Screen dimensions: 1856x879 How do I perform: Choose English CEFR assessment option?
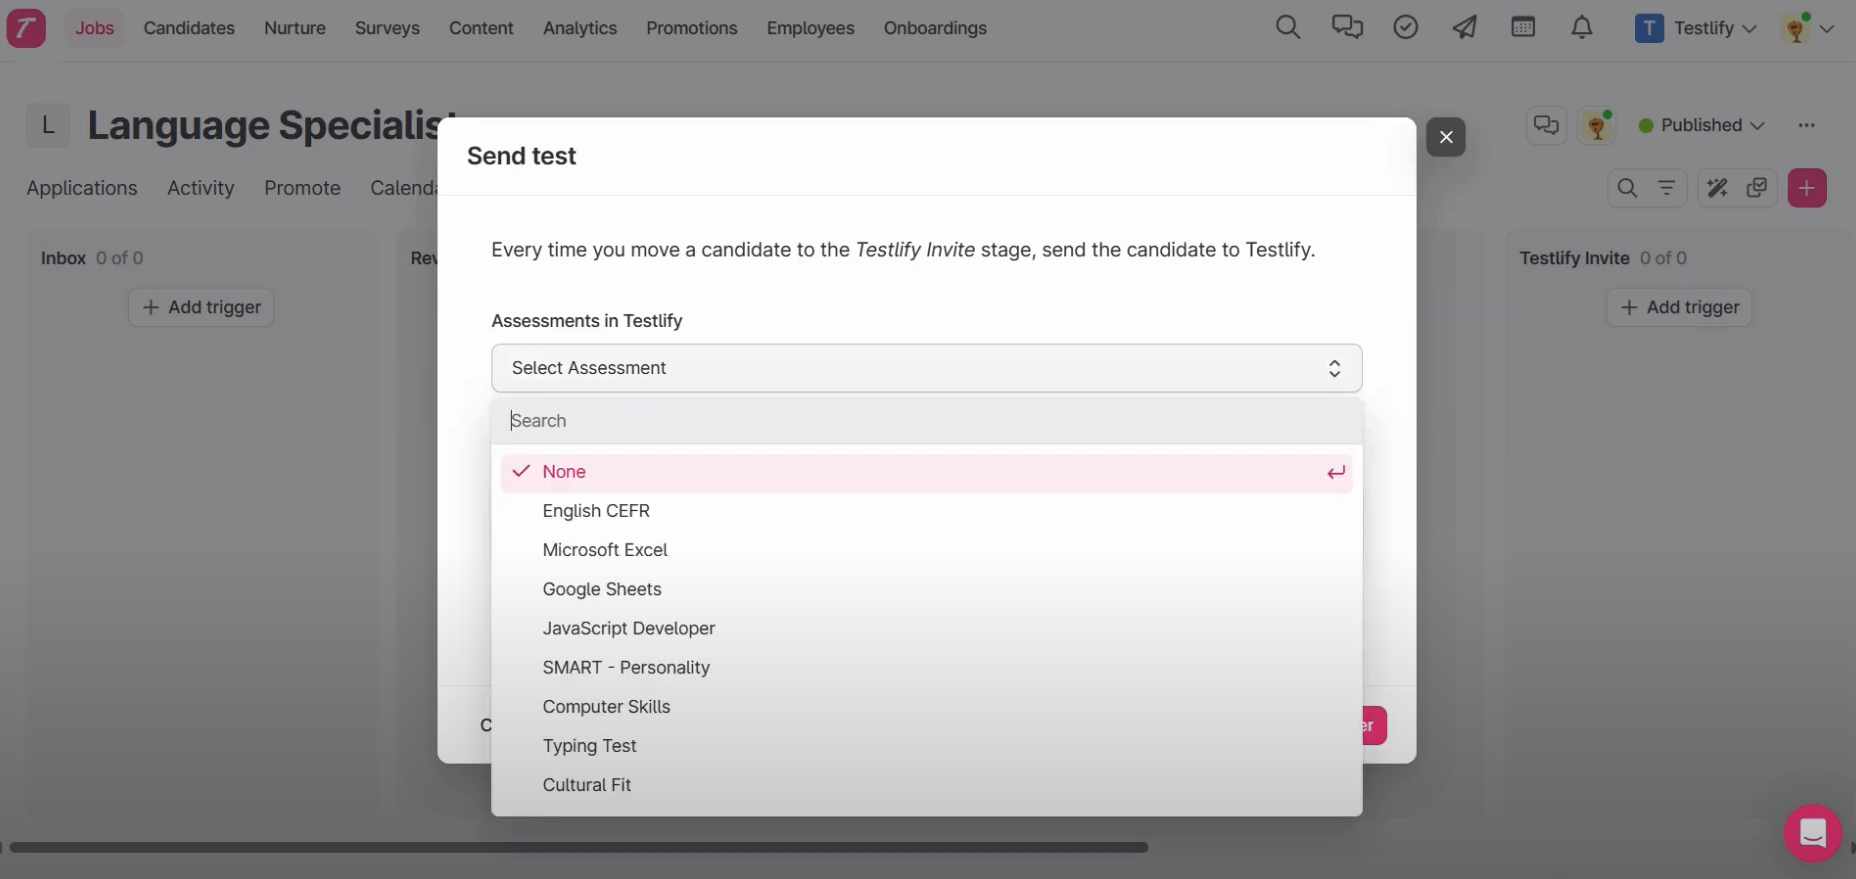(x=596, y=511)
